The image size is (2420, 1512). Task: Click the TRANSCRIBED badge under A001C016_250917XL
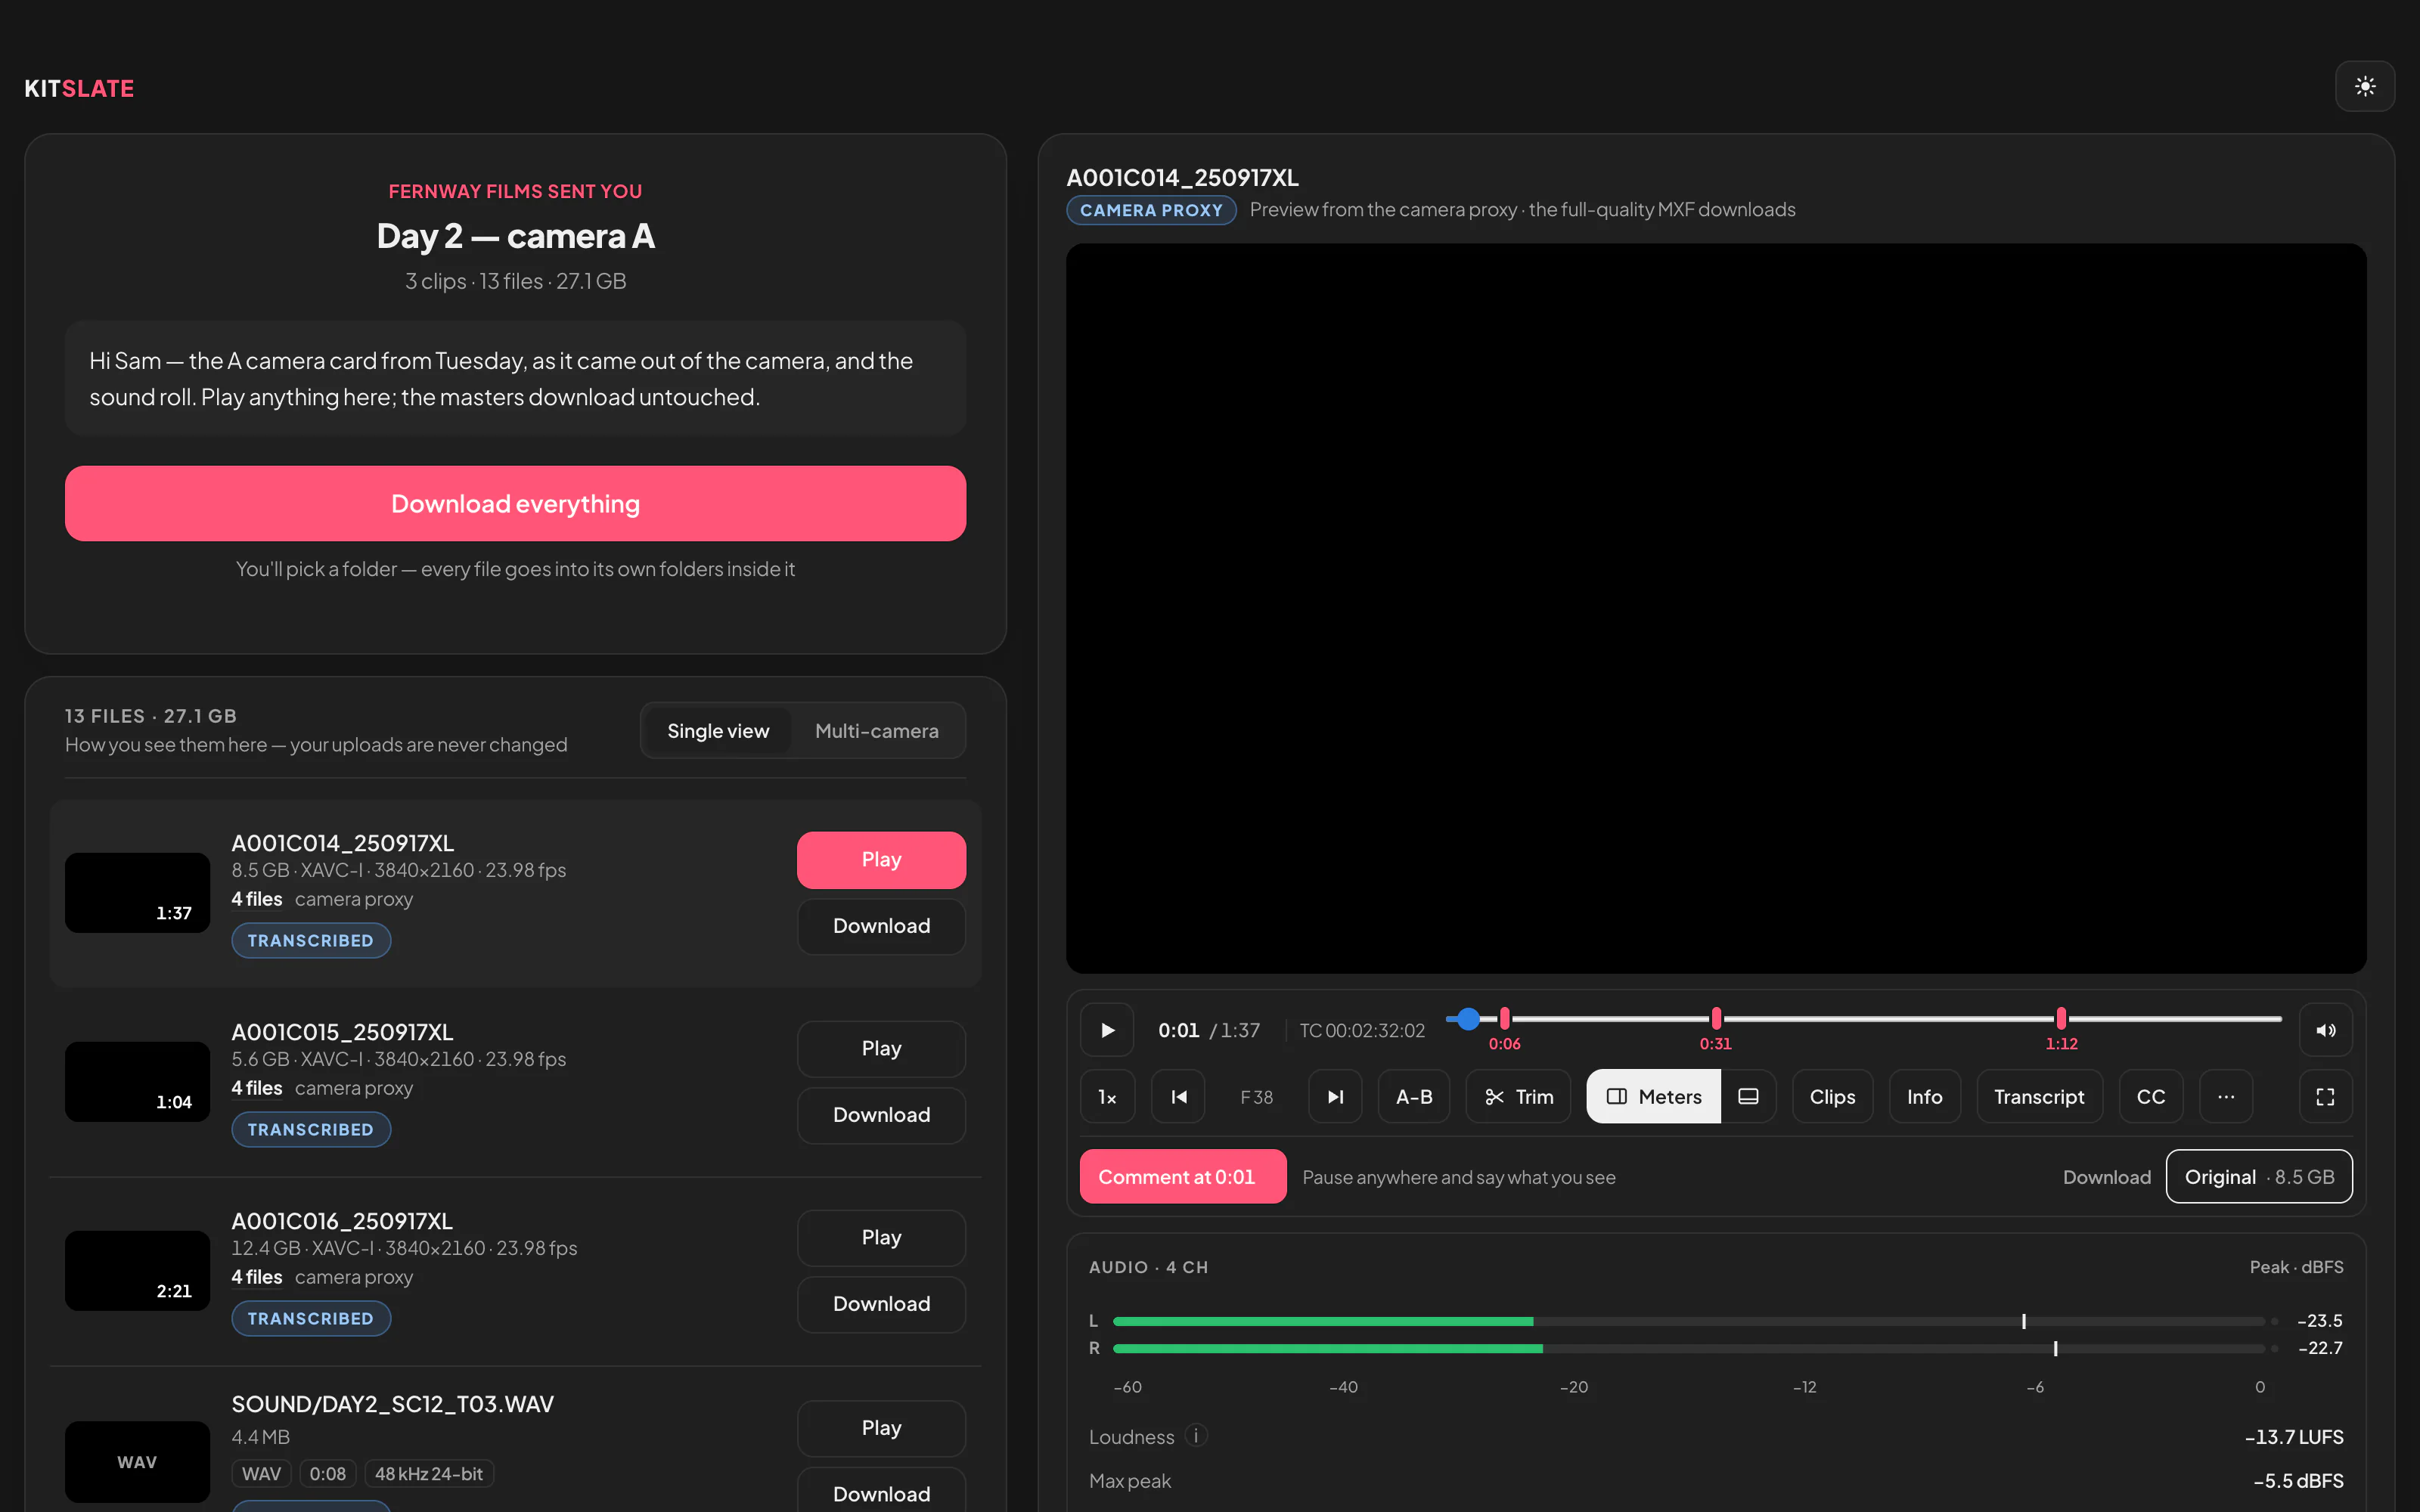311,1319
